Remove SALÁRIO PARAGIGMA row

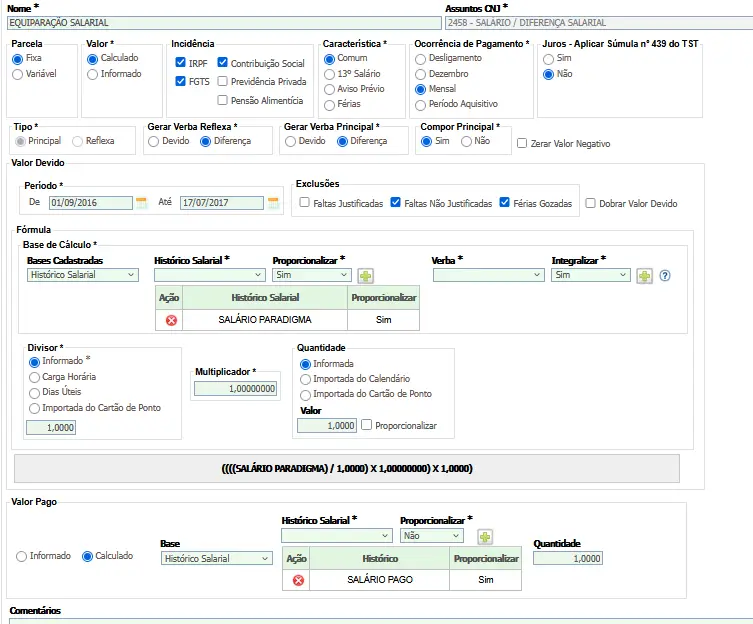pyautogui.click(x=170, y=320)
